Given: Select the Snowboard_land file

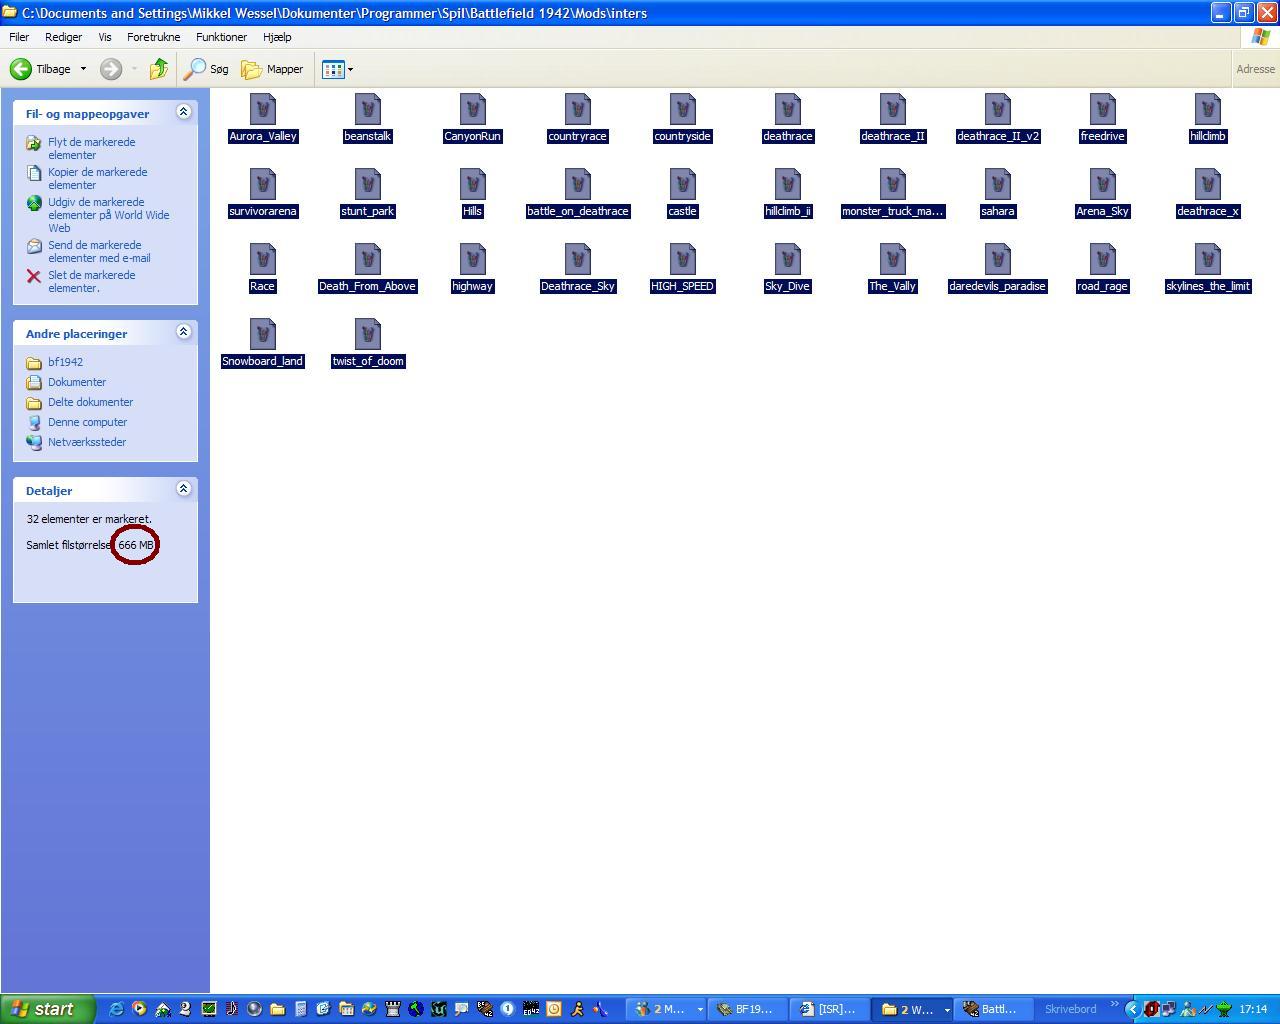Looking at the screenshot, I should tap(262, 343).
